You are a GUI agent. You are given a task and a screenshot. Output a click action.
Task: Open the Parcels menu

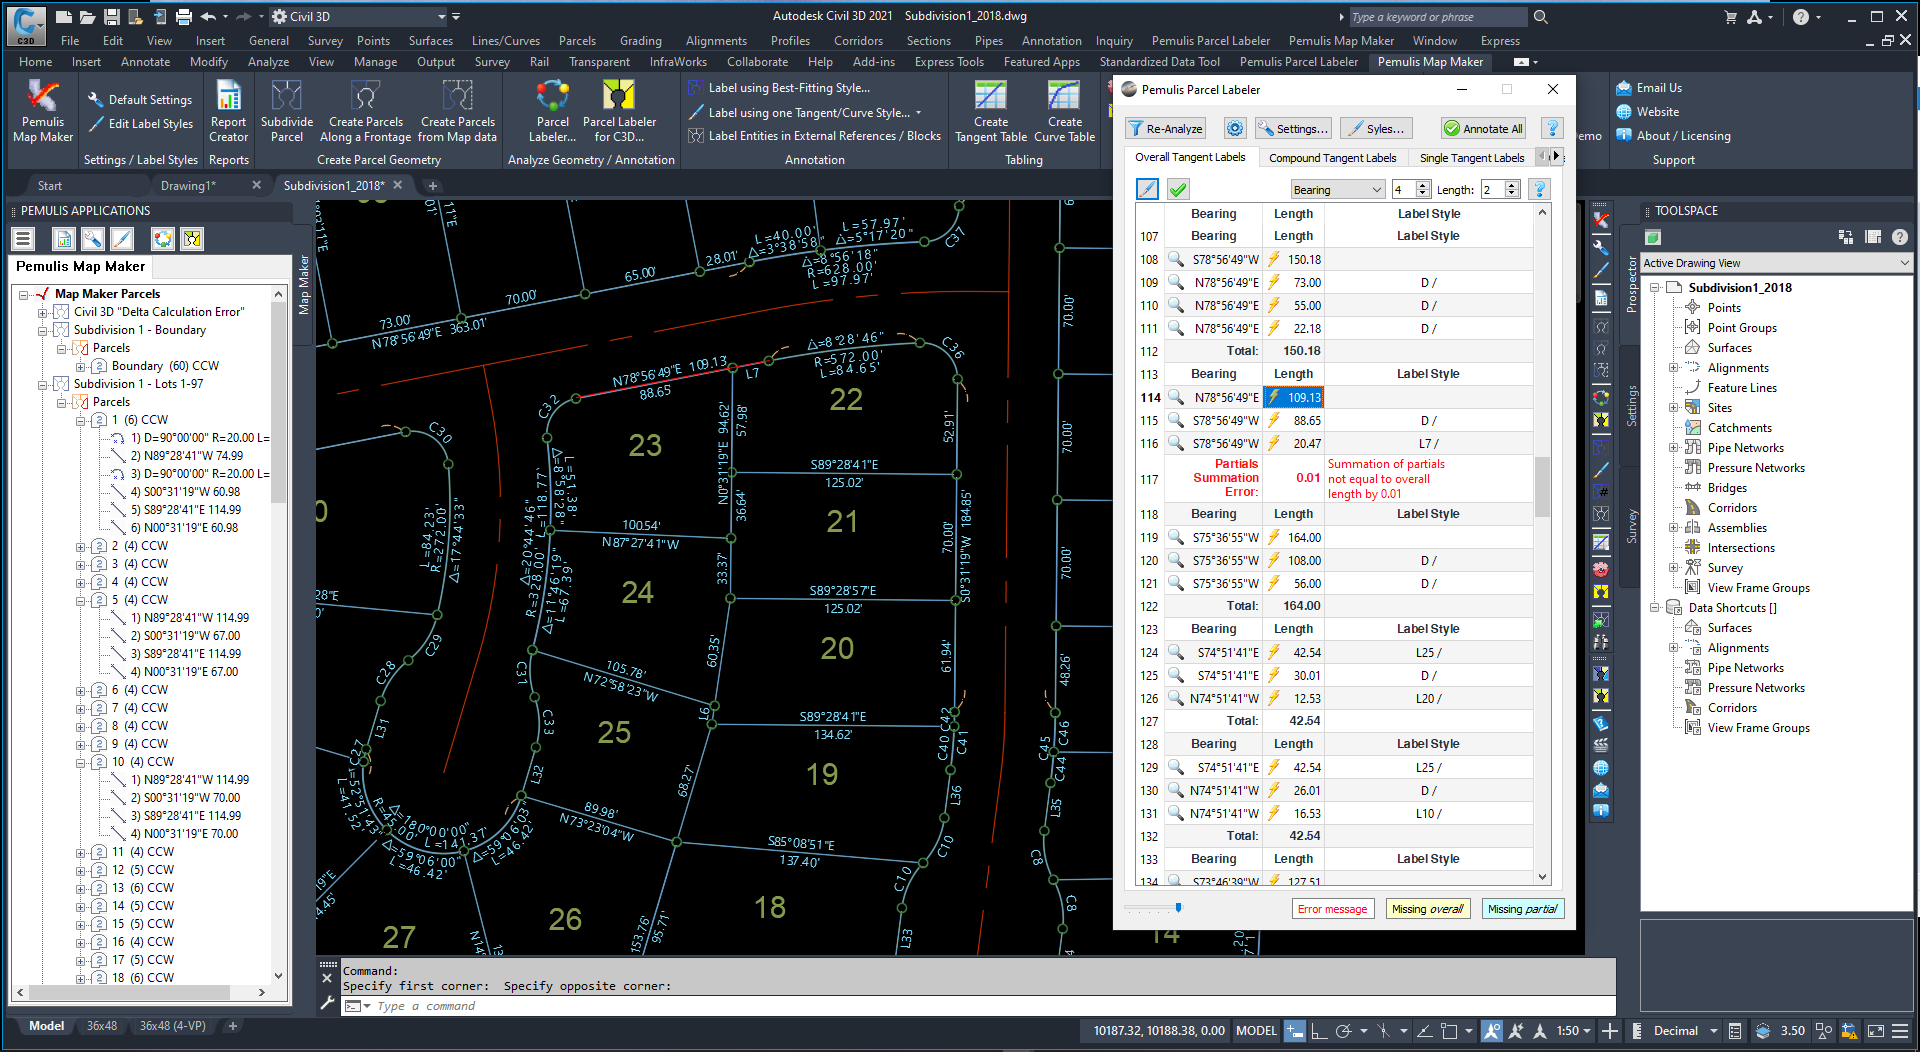[577, 41]
